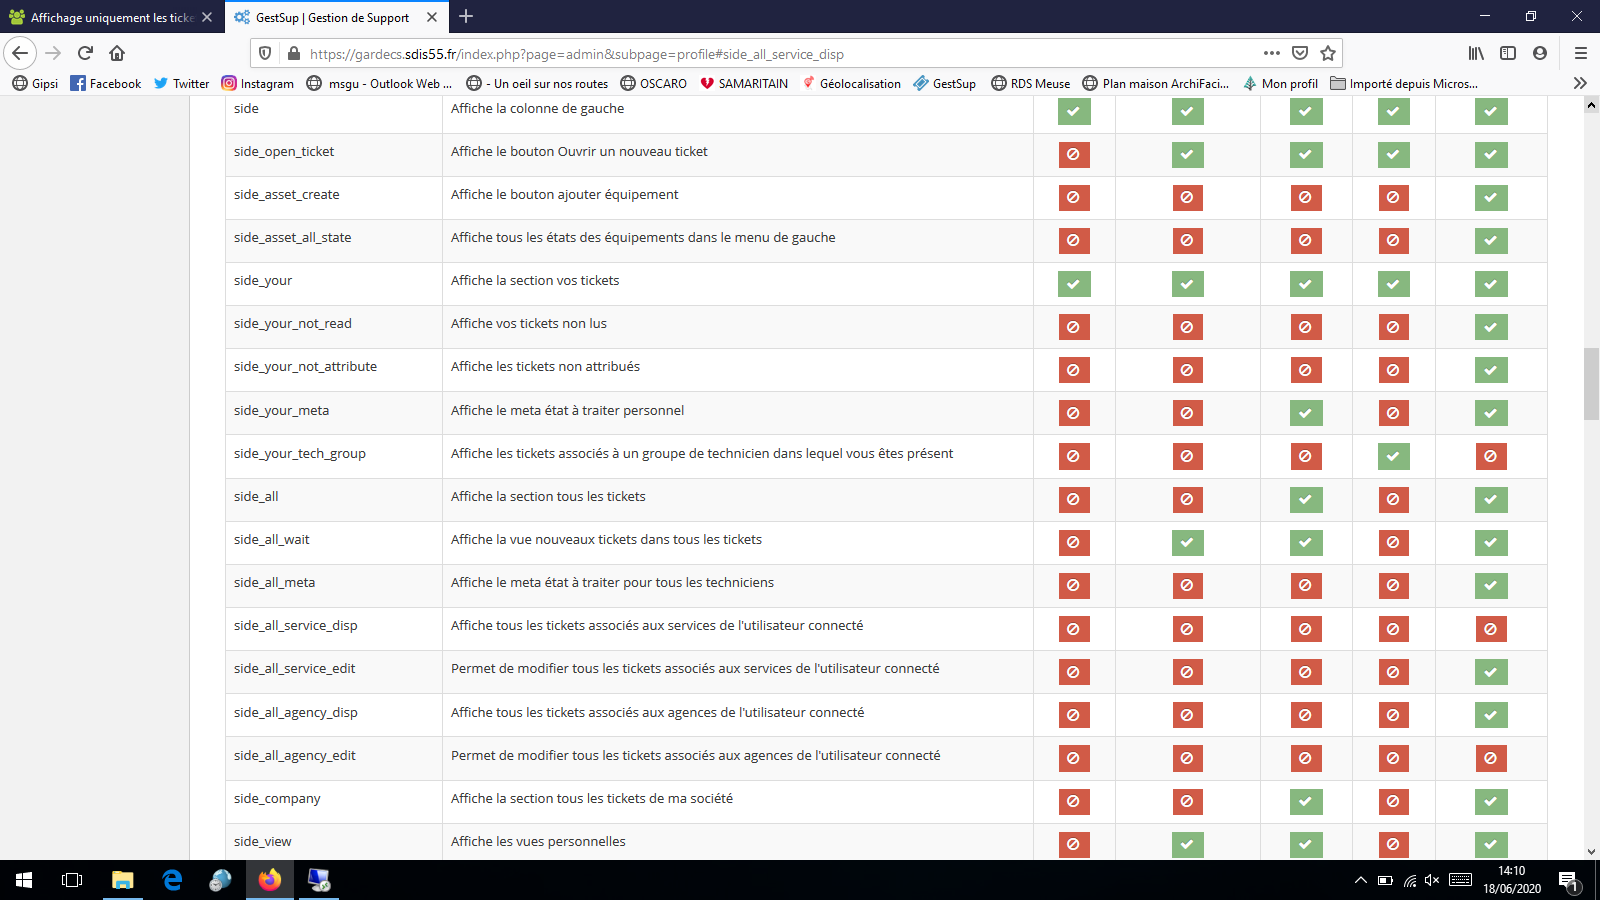
Task: Open the Firefox account icon
Action: pyautogui.click(x=1540, y=53)
